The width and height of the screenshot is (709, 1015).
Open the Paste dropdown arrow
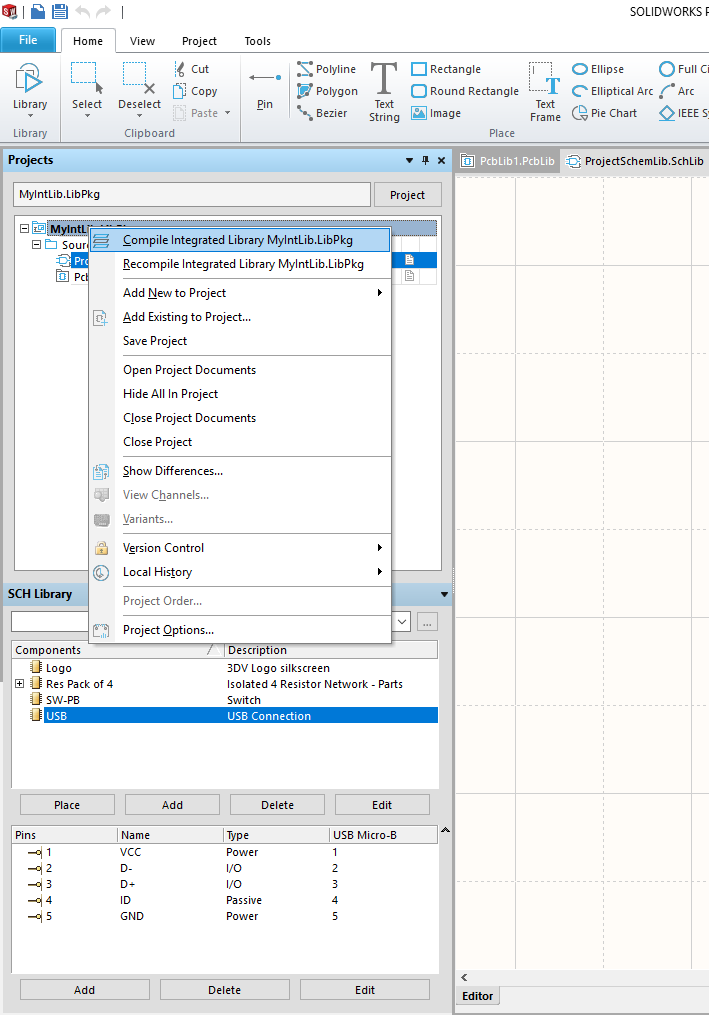click(x=227, y=113)
